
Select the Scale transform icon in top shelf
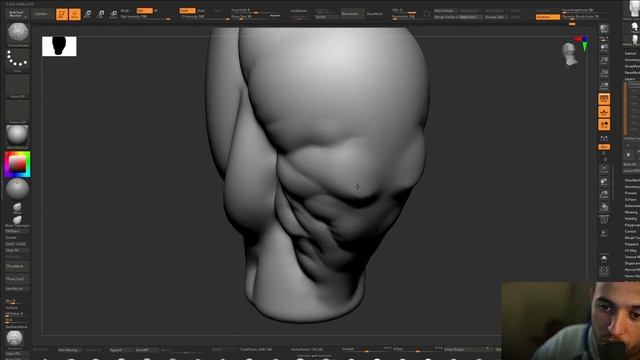tap(101, 14)
